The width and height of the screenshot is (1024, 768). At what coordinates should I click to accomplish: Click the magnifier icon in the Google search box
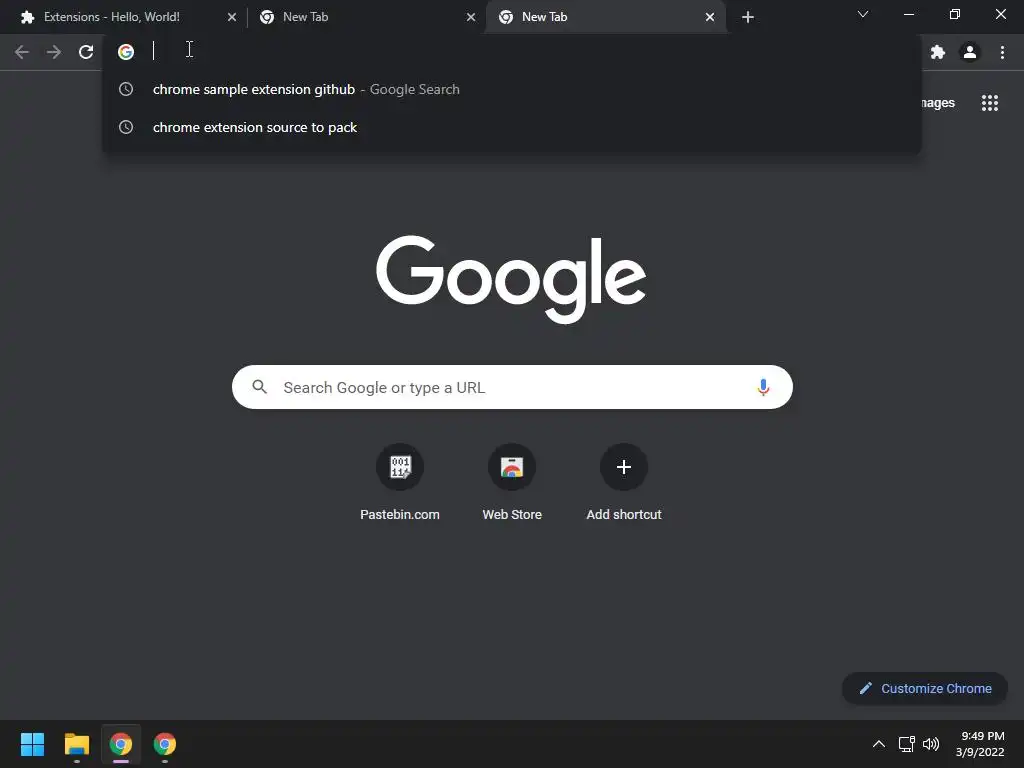(259, 387)
